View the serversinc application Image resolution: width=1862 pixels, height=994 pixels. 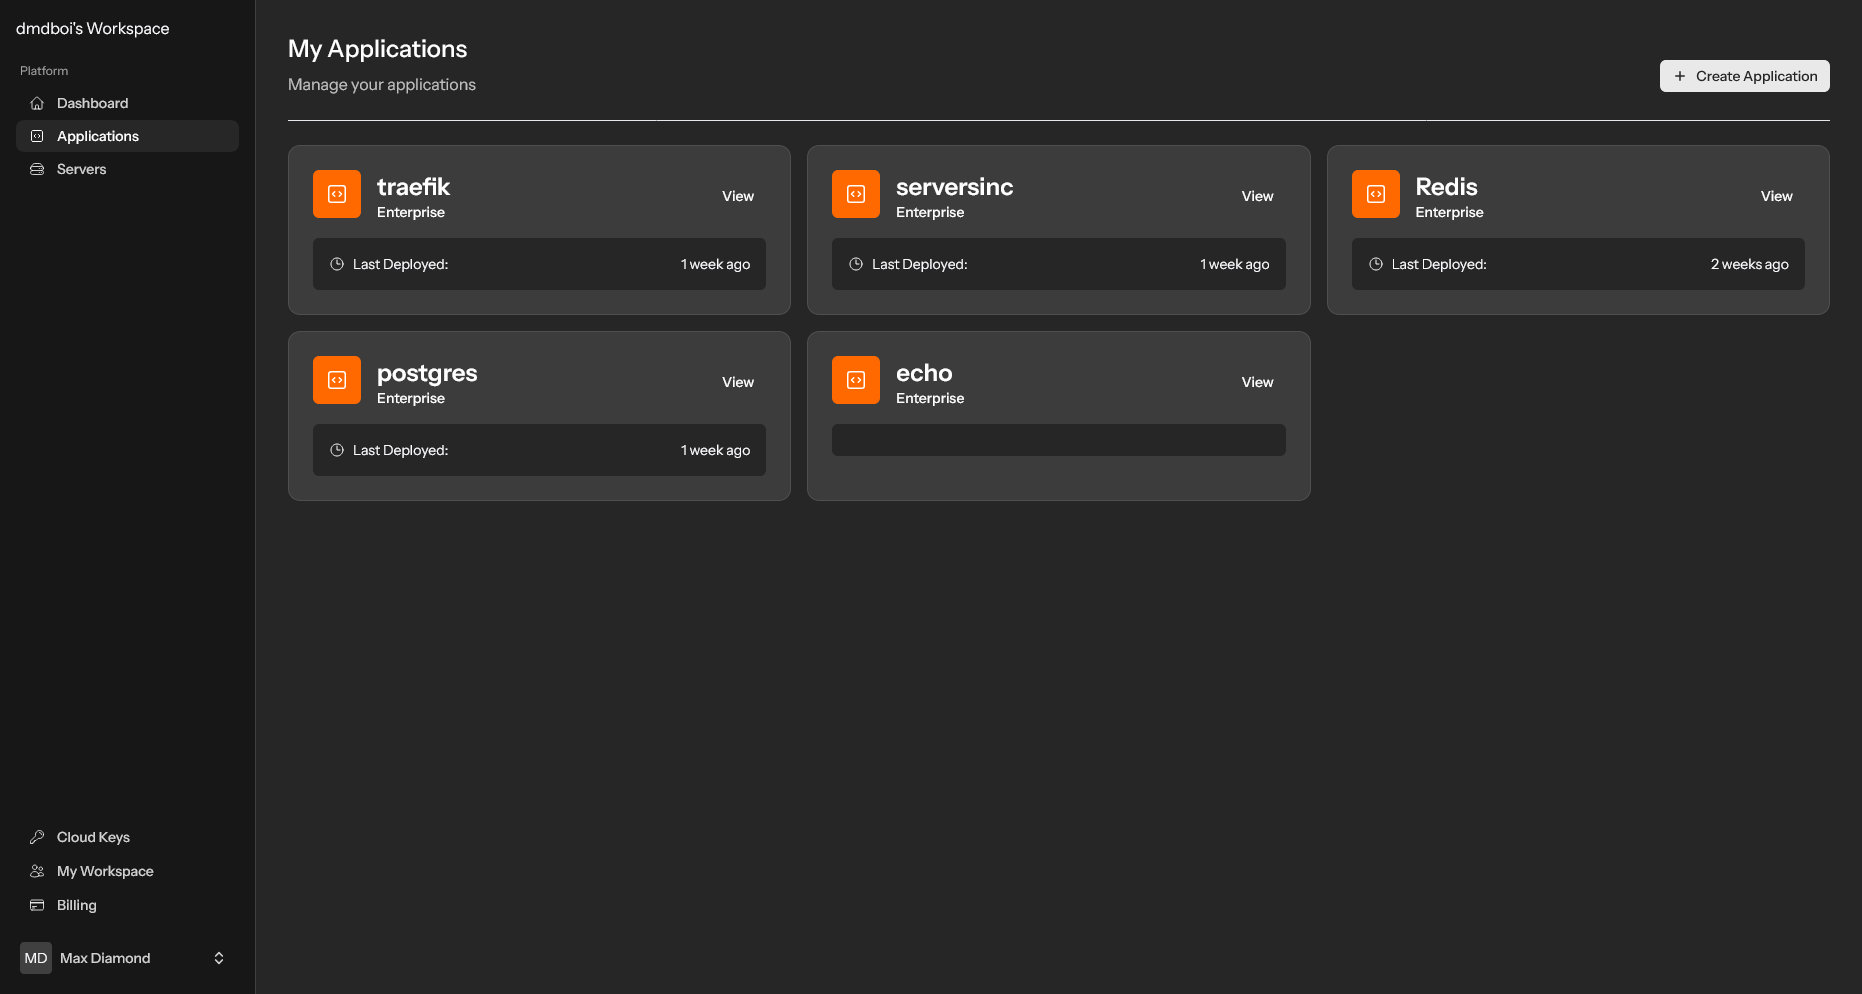tap(1257, 196)
